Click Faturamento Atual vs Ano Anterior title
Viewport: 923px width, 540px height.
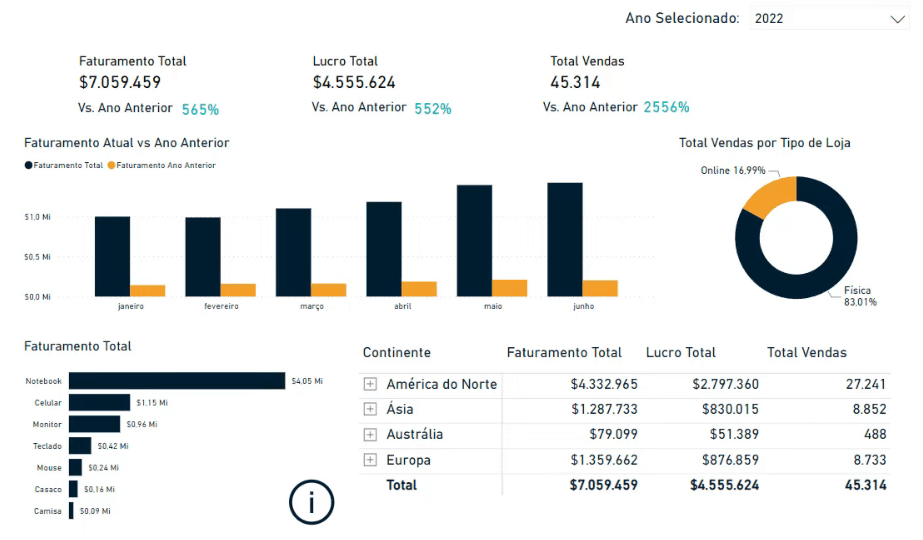tap(127, 143)
